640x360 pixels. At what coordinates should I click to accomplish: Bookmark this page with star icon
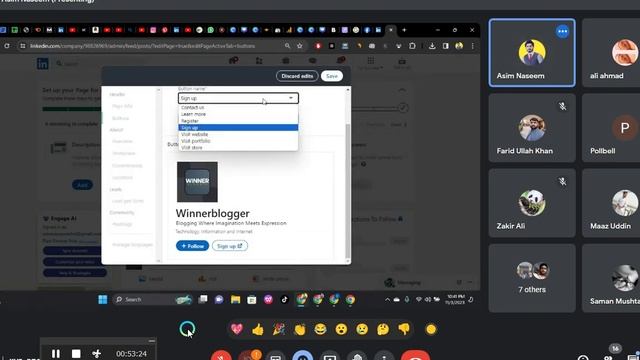click(x=300, y=46)
